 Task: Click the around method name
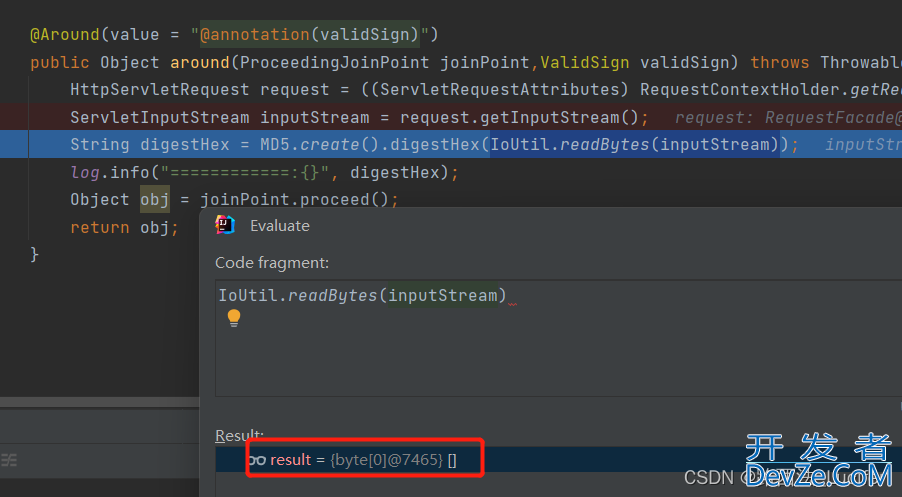[199, 62]
